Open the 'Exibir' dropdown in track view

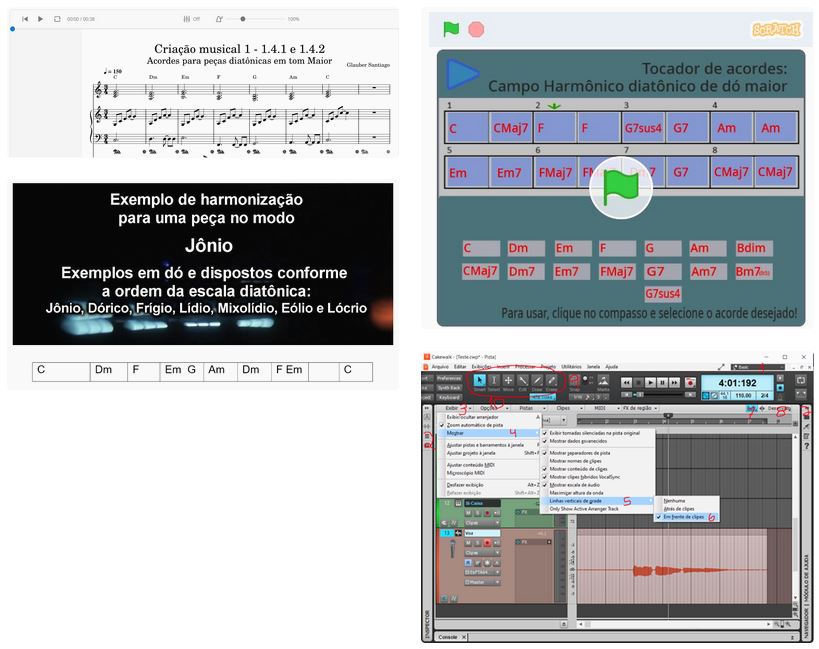click(453, 408)
